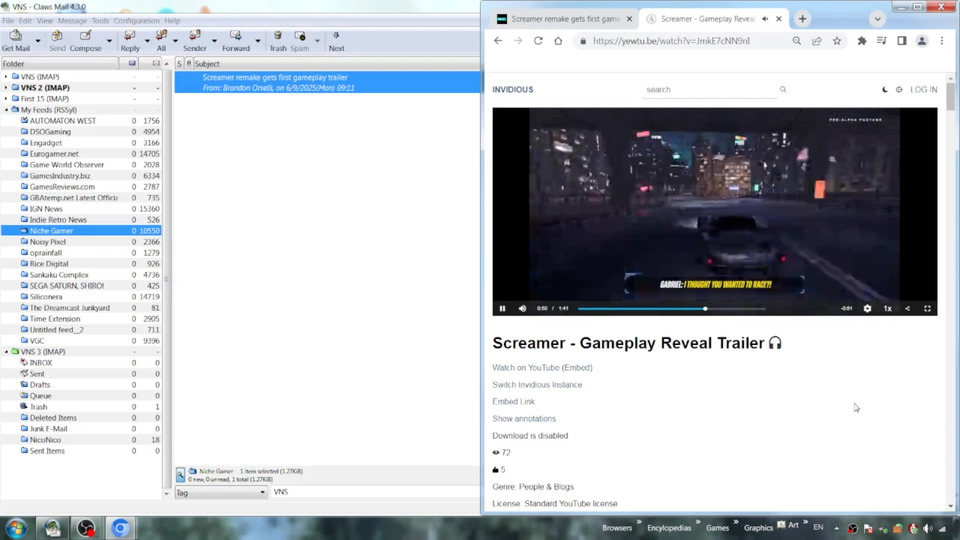
Task: Click the Forward toolbar icon
Action: tap(236, 40)
